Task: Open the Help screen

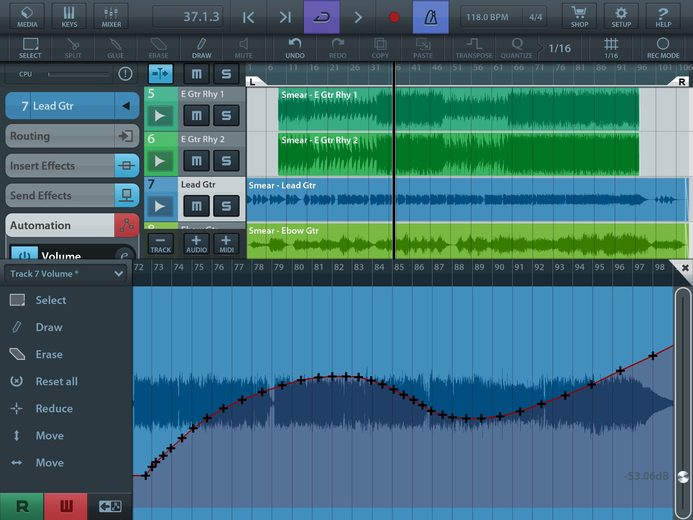Action: (663, 16)
